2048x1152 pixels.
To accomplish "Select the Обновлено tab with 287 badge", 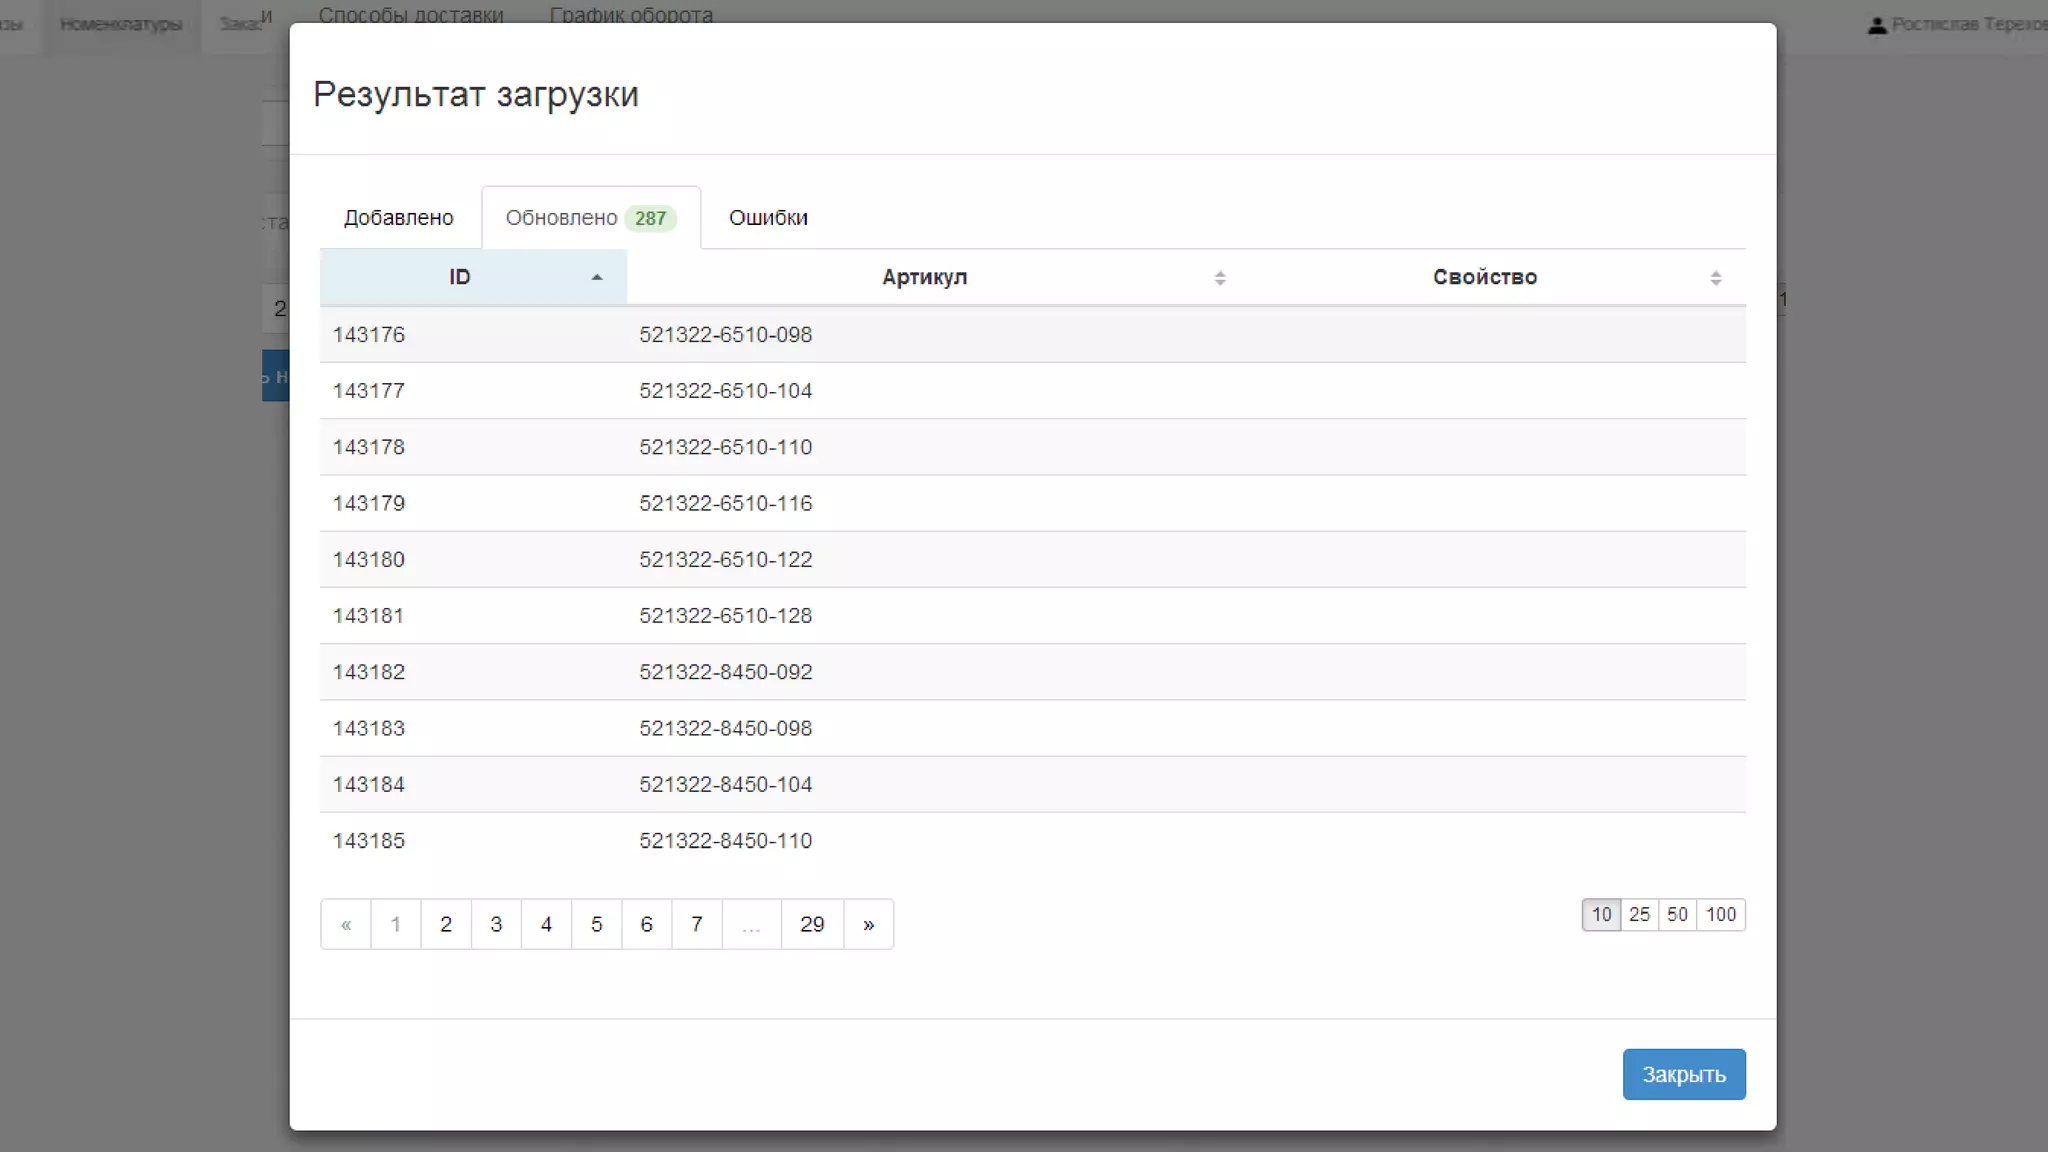I will 590,218.
